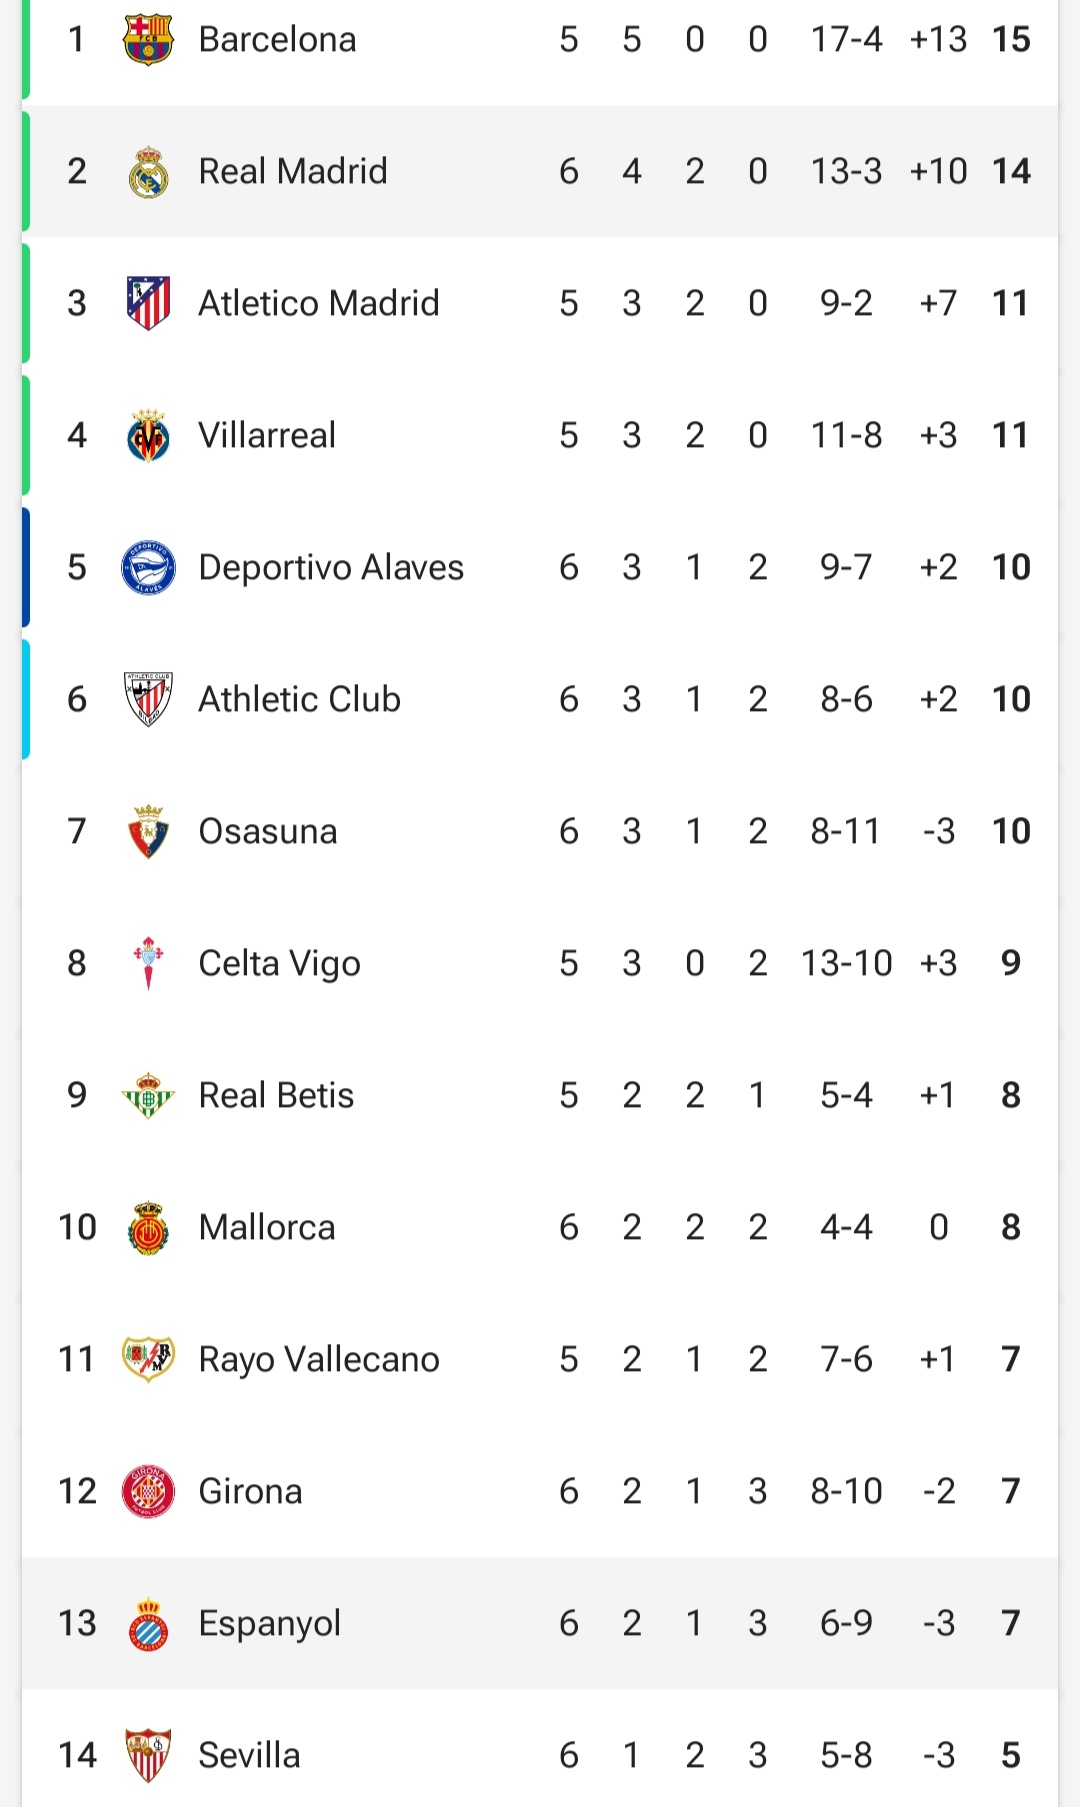Tap the Celta Vigo crest icon
This screenshot has width=1080, height=1807.
148,963
